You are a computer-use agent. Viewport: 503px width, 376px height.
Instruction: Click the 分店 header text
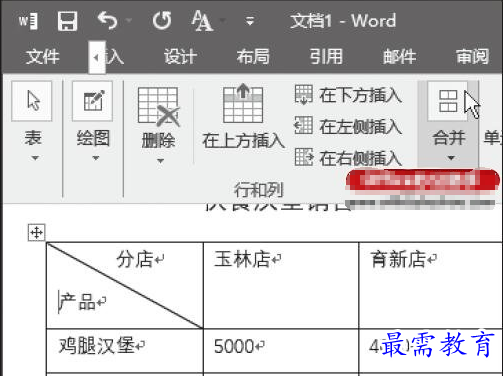click(135, 259)
